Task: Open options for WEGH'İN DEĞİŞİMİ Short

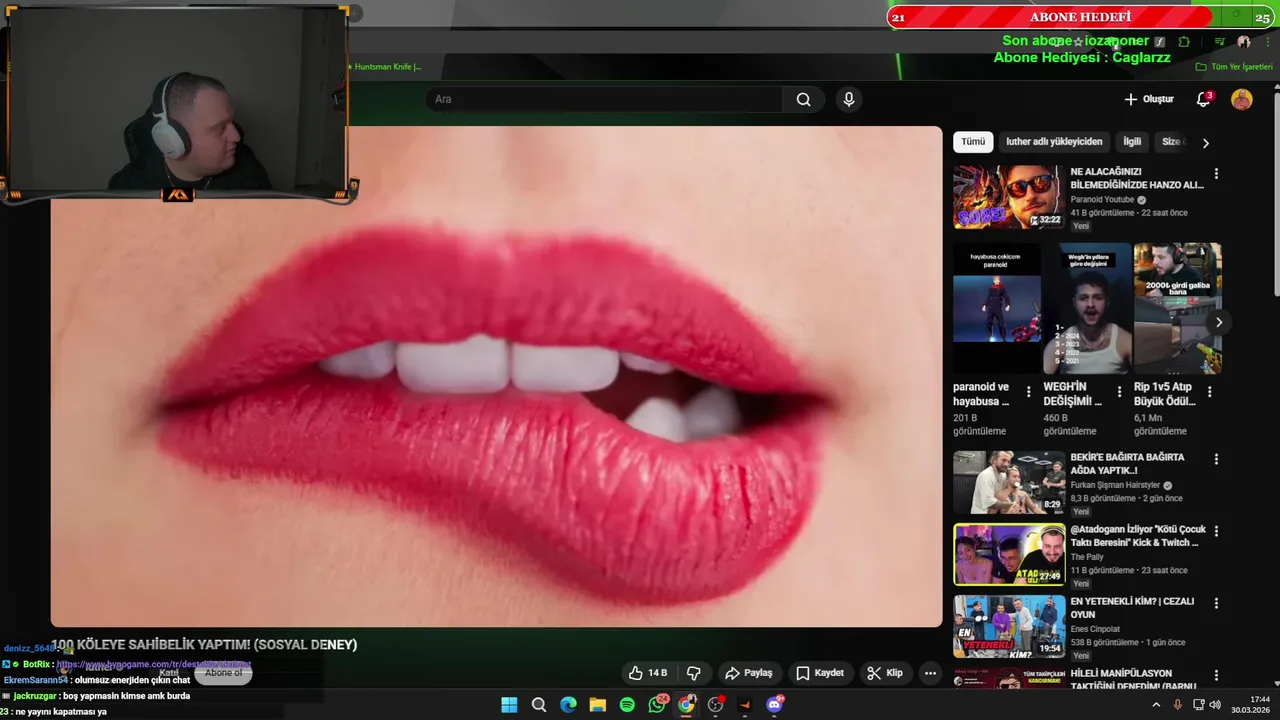Action: [x=1119, y=392]
